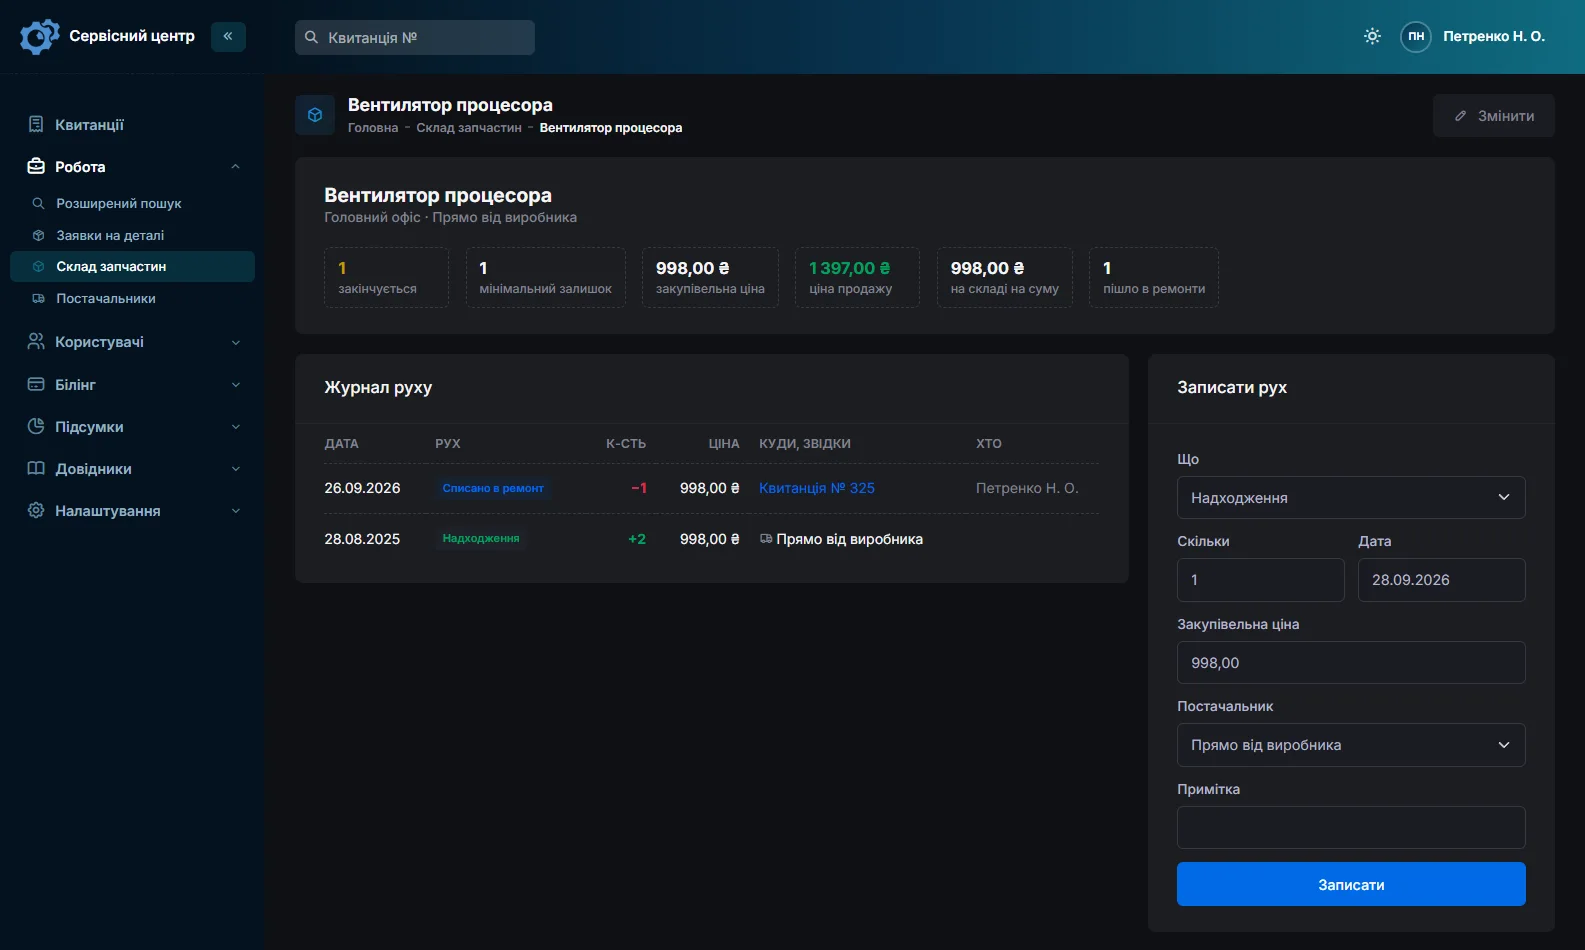Image resolution: width=1585 pixels, height=950 pixels.
Task: Click the Білінг card icon
Action: [36, 384]
